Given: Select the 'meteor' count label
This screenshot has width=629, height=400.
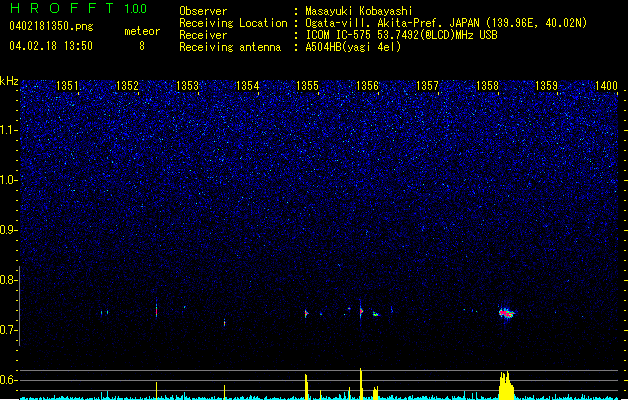Looking at the screenshot, I should (x=142, y=31).
